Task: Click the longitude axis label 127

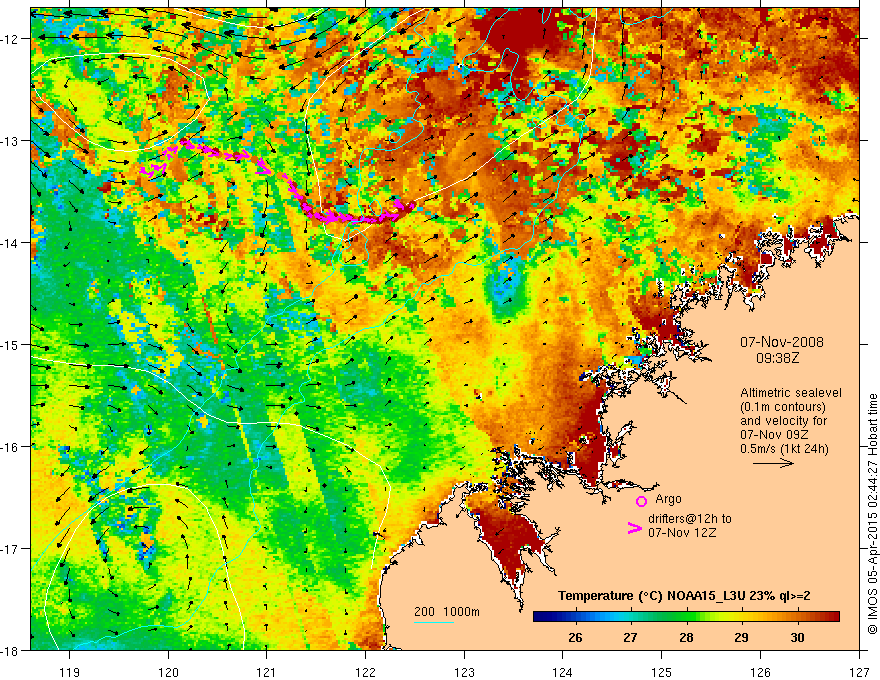Action: 859,672
